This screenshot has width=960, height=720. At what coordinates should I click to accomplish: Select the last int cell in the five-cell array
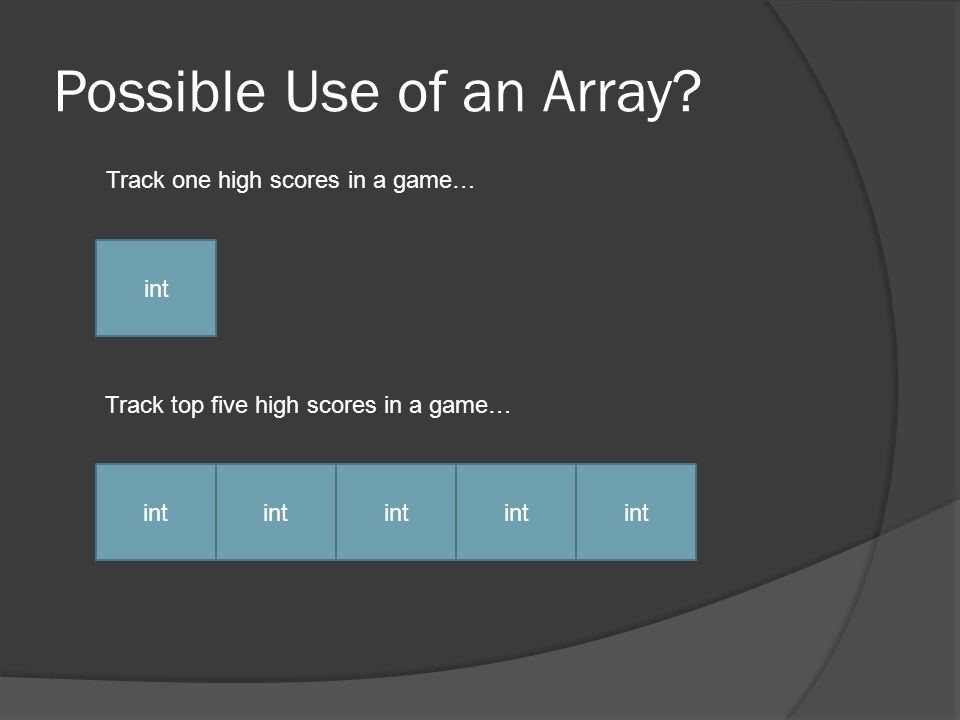(636, 512)
